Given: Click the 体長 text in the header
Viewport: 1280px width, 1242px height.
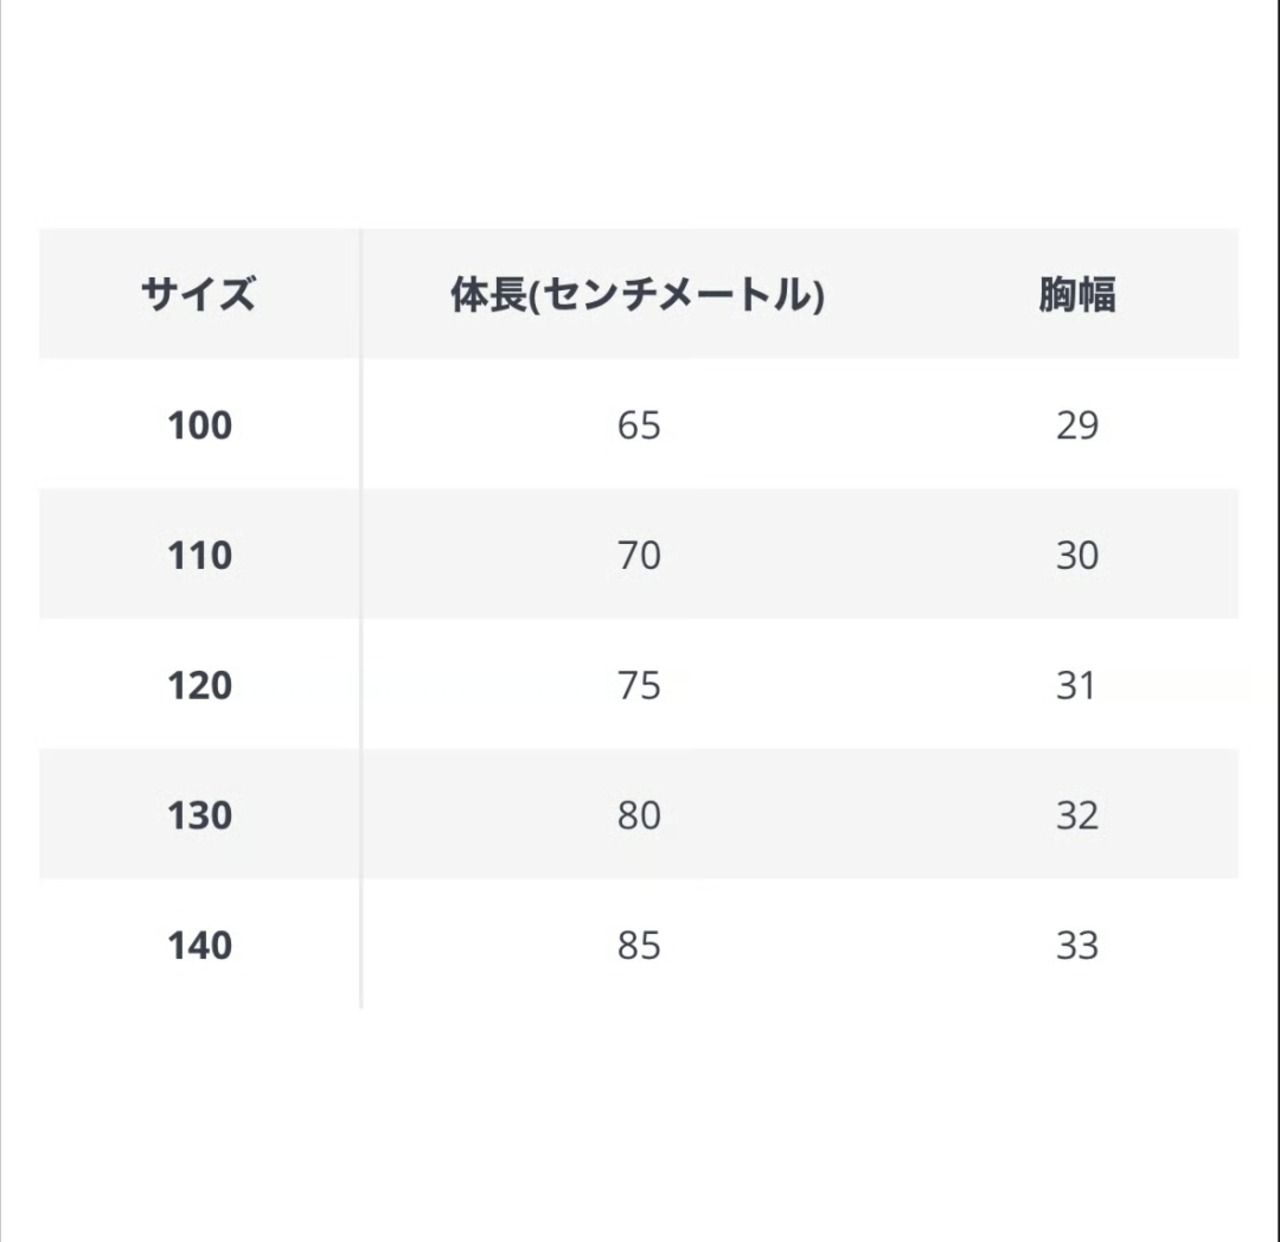Looking at the screenshot, I should coord(488,295).
